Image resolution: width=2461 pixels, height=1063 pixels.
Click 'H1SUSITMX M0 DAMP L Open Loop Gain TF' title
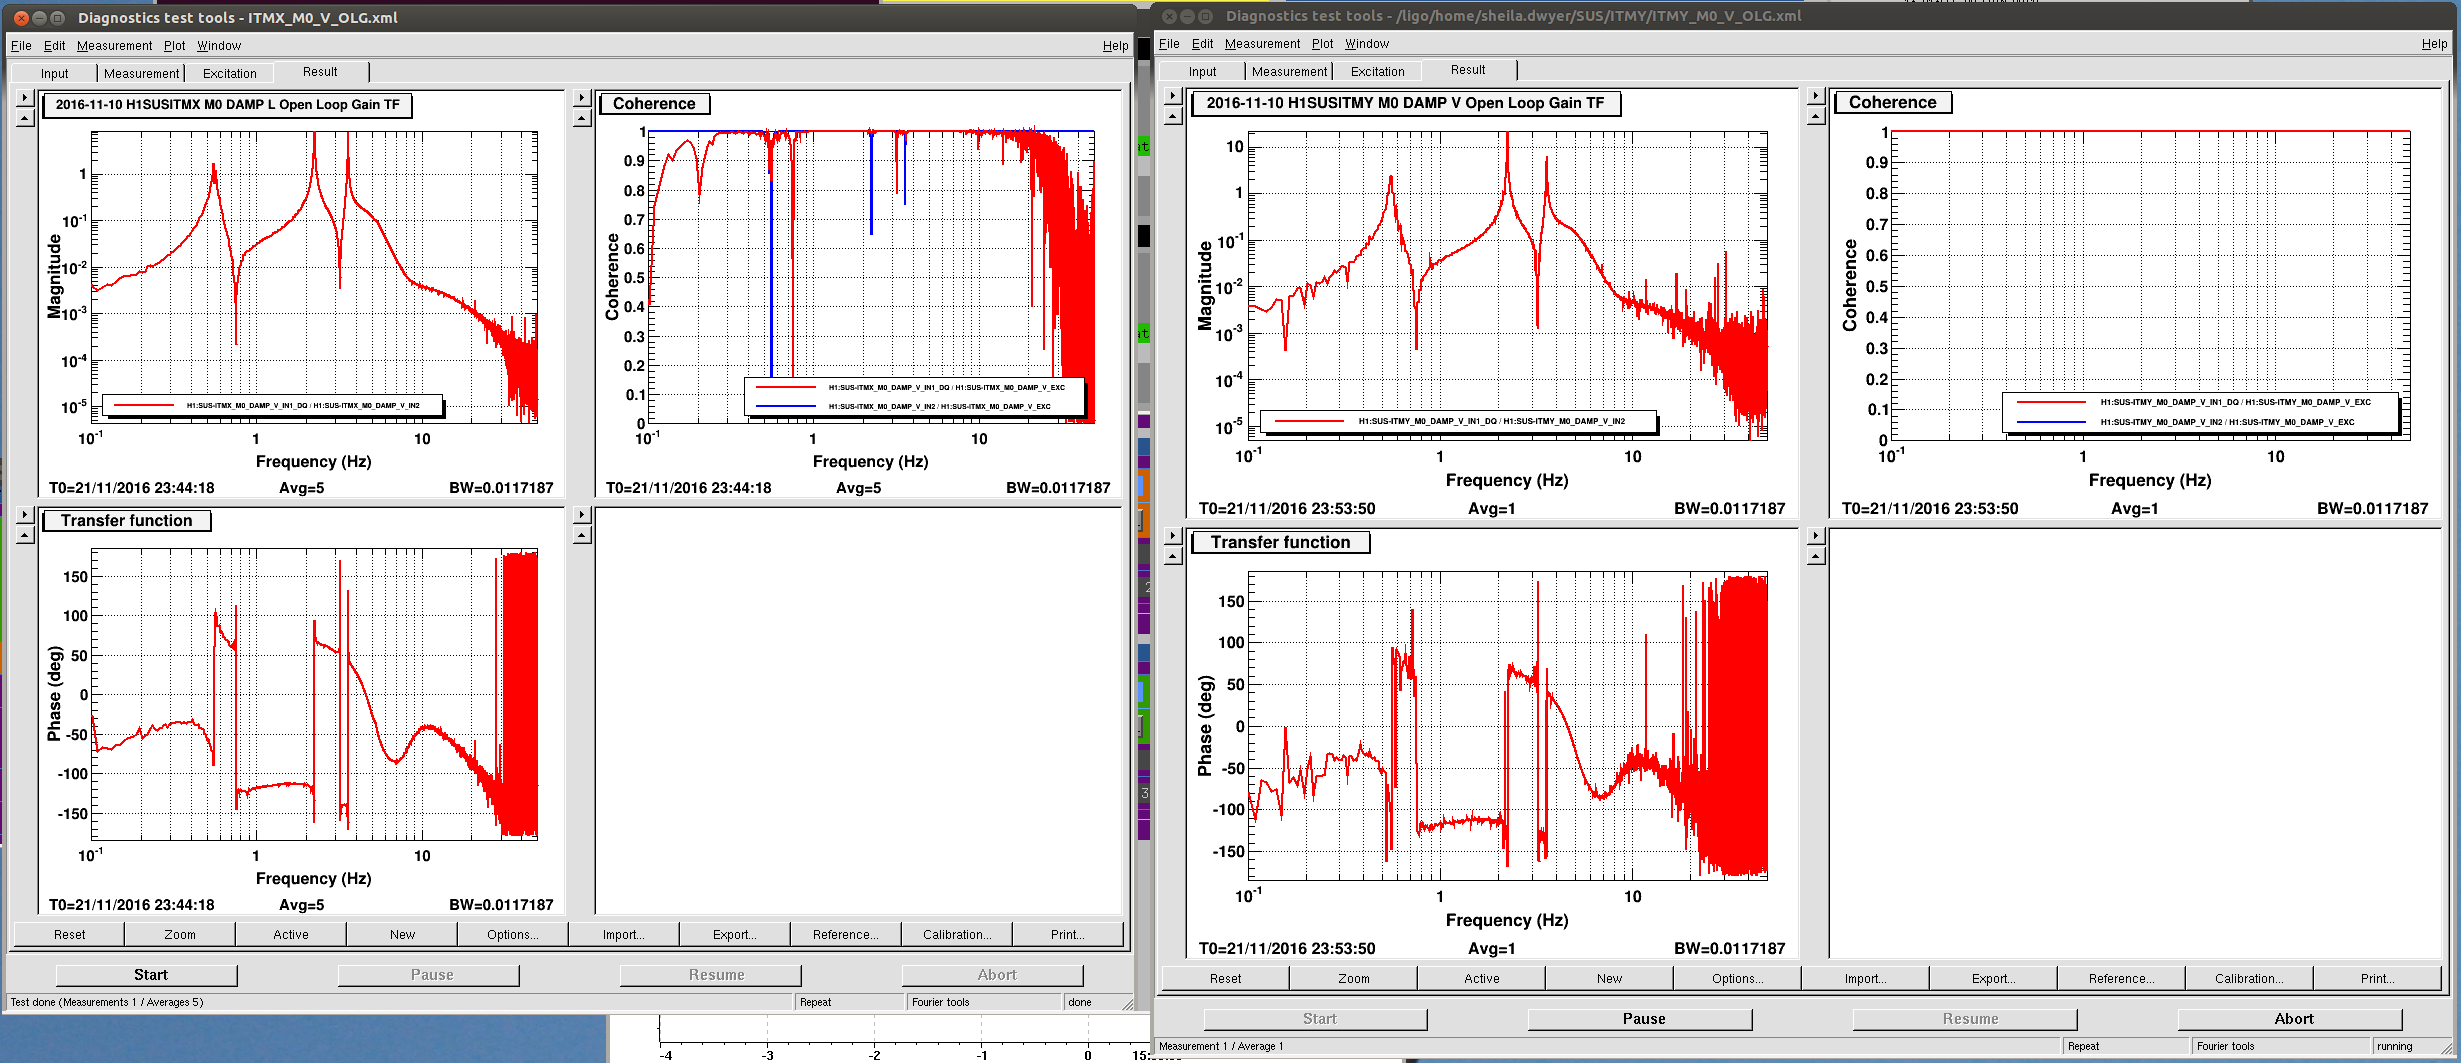tap(227, 104)
